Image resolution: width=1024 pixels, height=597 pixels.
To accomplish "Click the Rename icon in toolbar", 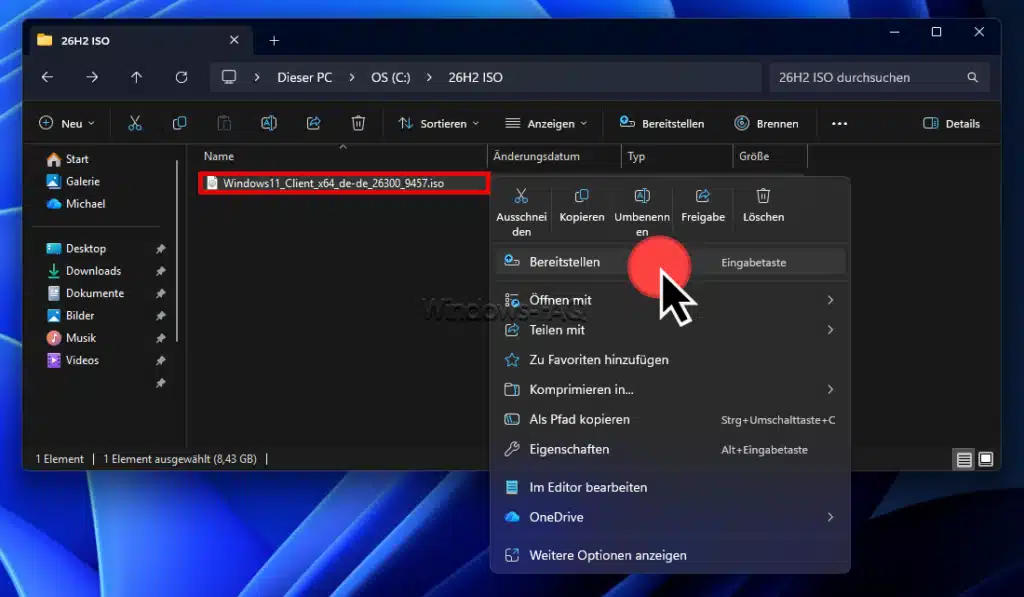I will coord(268,123).
